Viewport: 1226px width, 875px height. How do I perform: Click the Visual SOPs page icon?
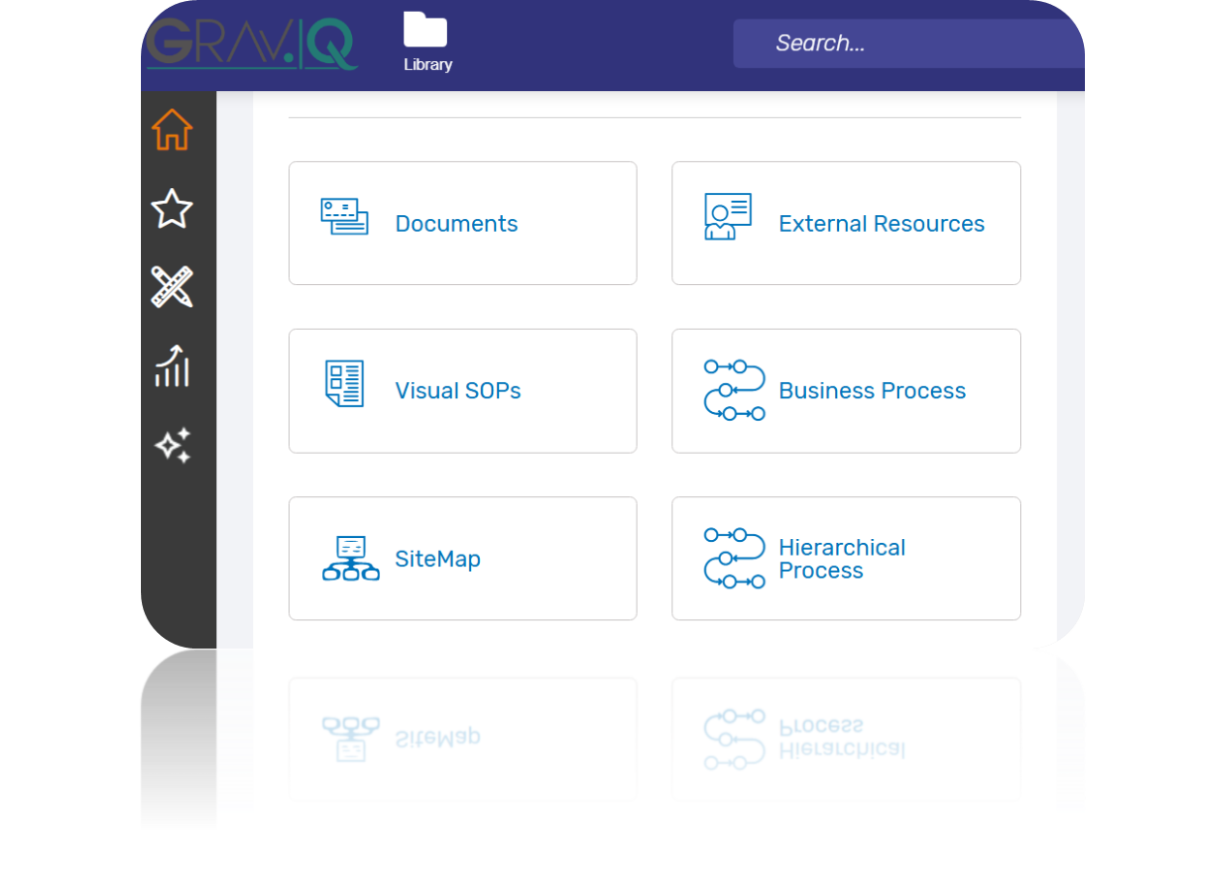pos(345,383)
